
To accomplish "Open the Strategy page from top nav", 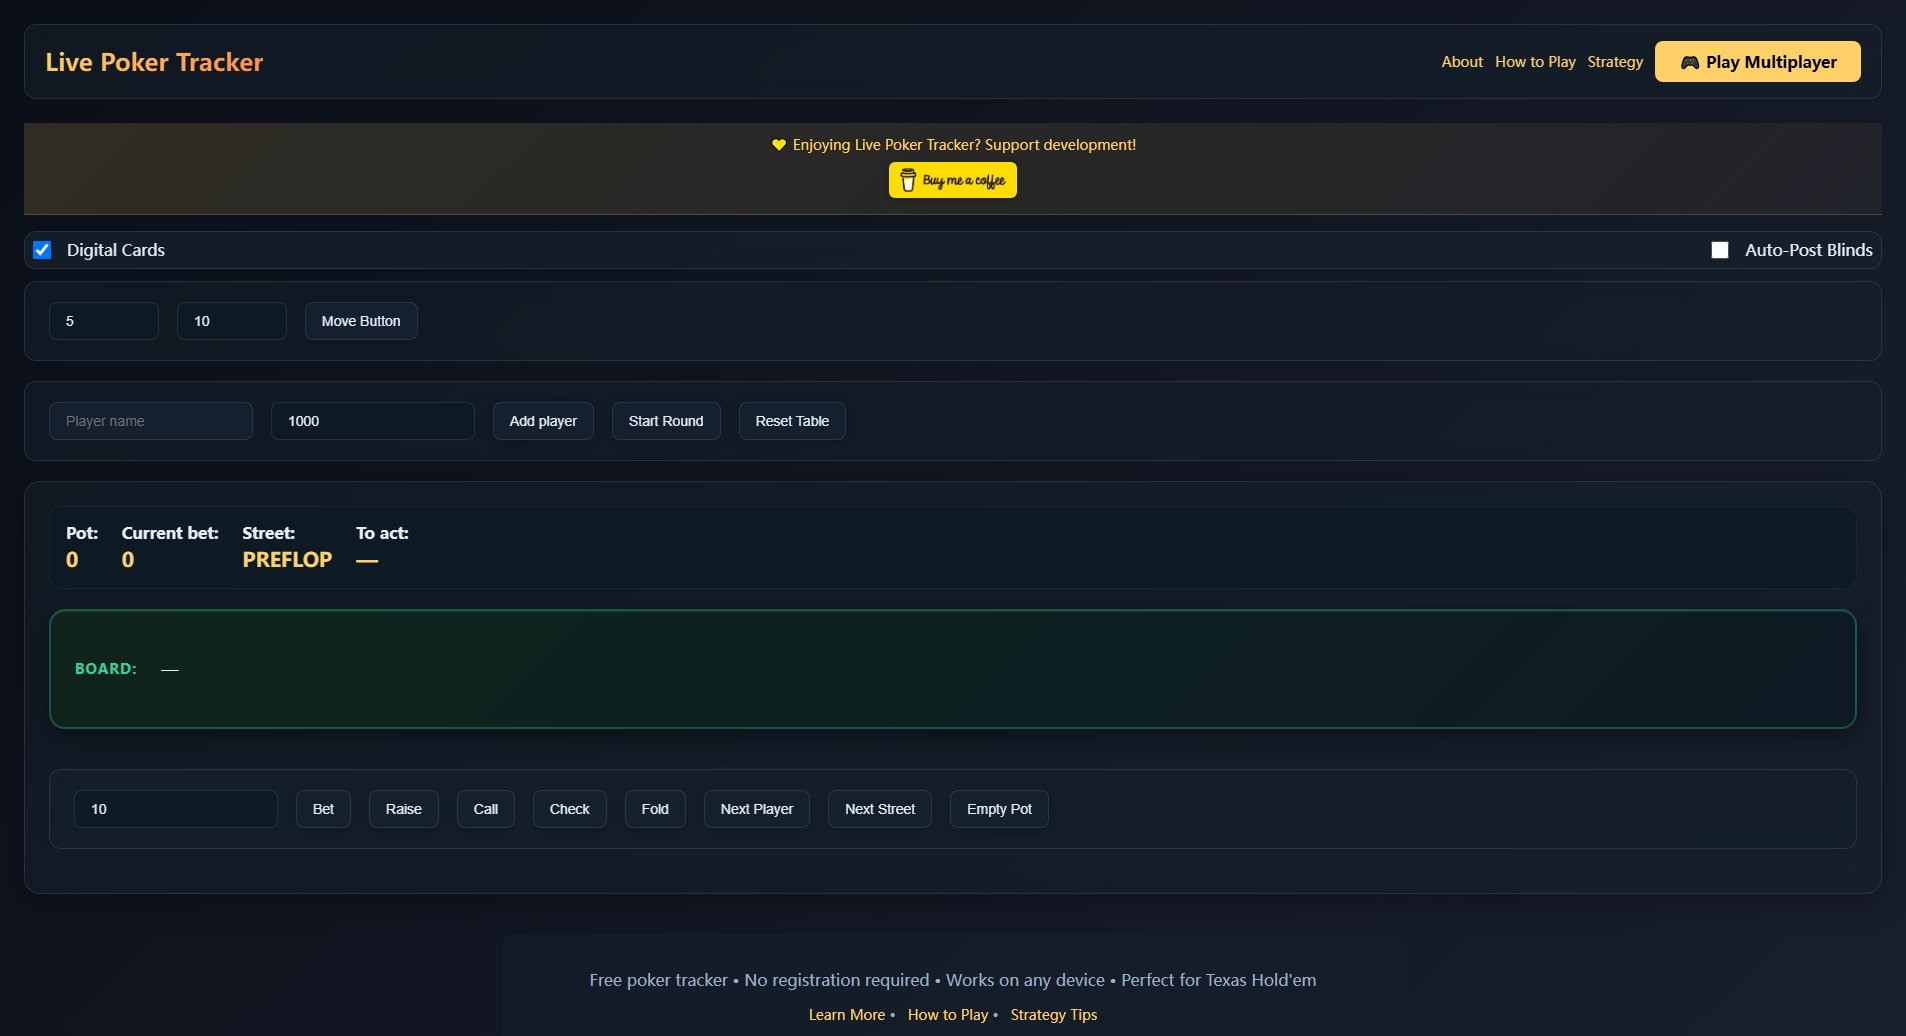I will pos(1614,61).
